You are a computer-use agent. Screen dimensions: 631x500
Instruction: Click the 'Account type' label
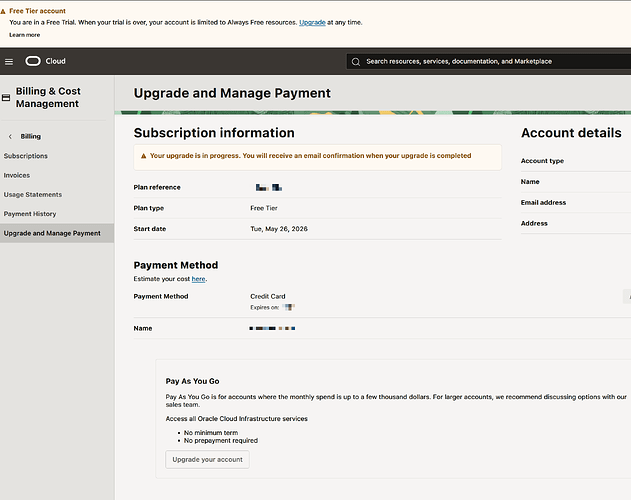(x=542, y=161)
